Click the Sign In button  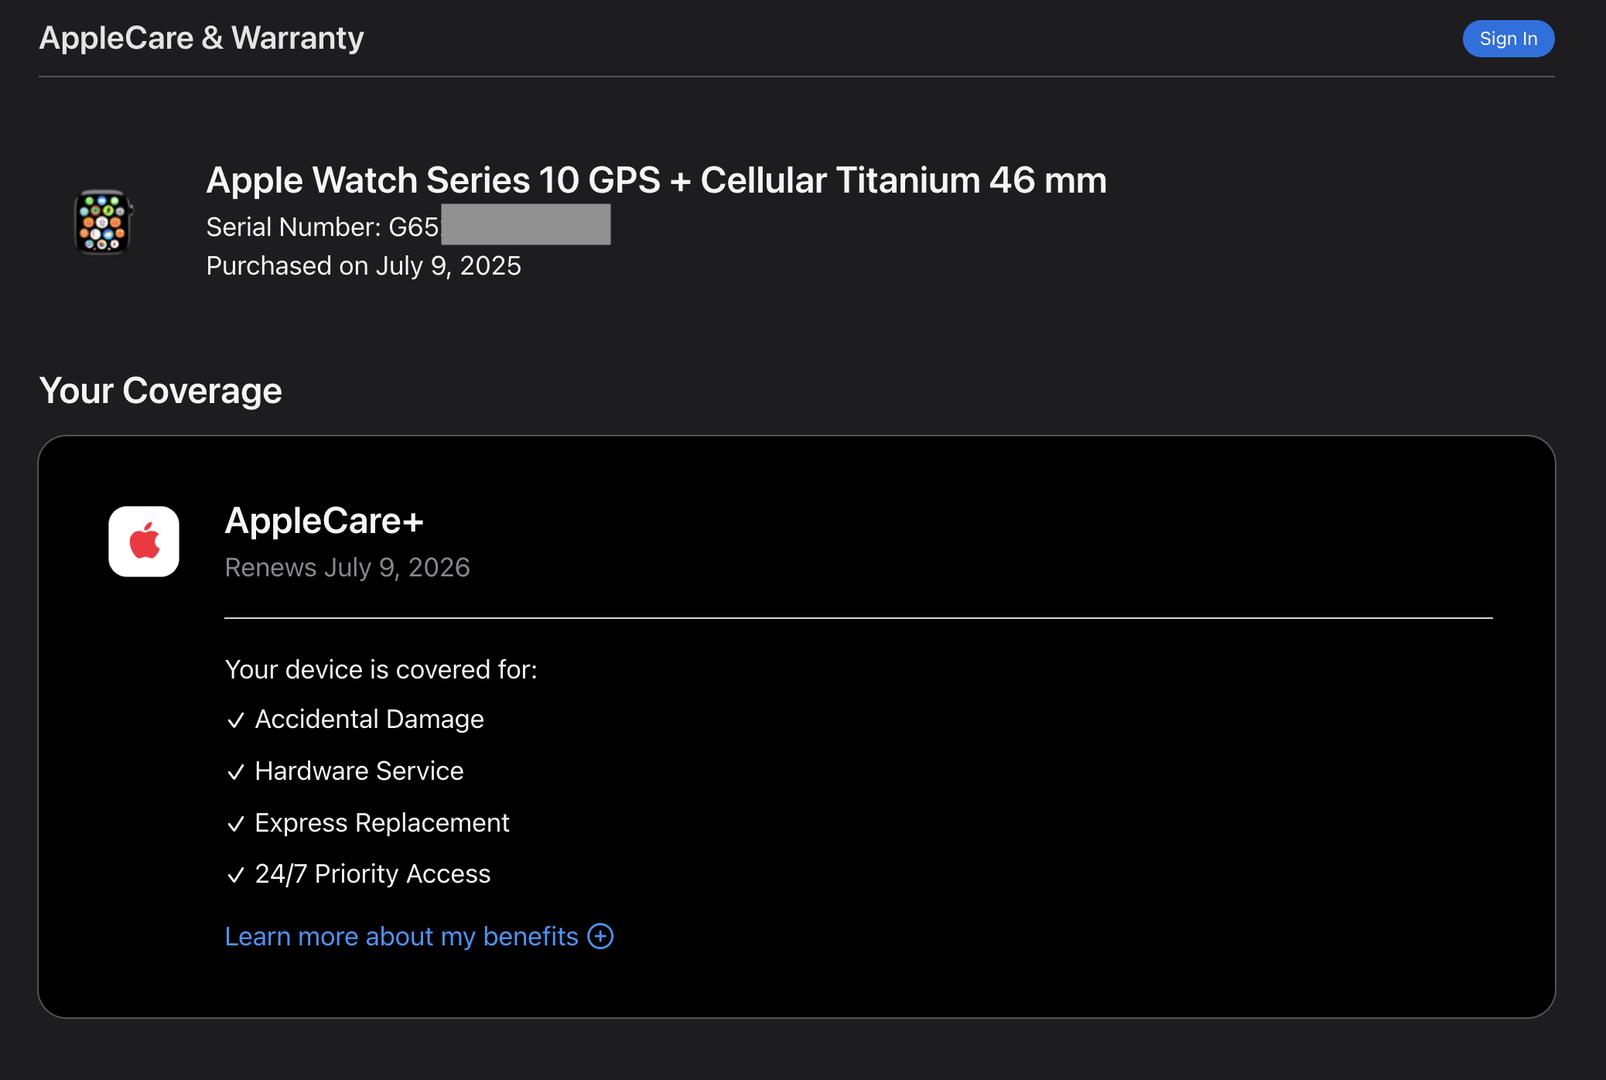(x=1508, y=39)
